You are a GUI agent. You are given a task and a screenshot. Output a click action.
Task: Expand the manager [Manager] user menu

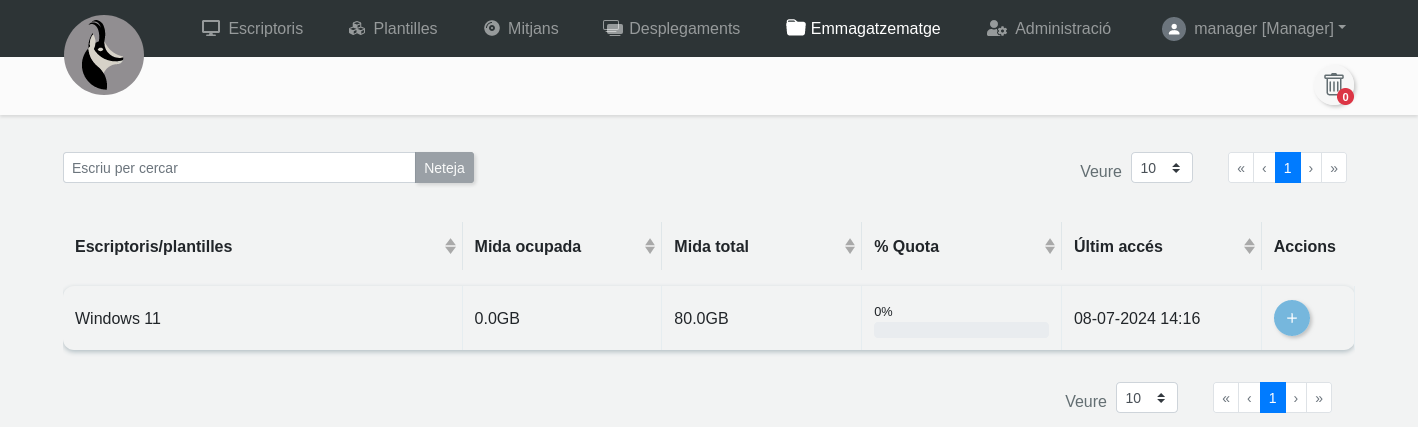1254,28
